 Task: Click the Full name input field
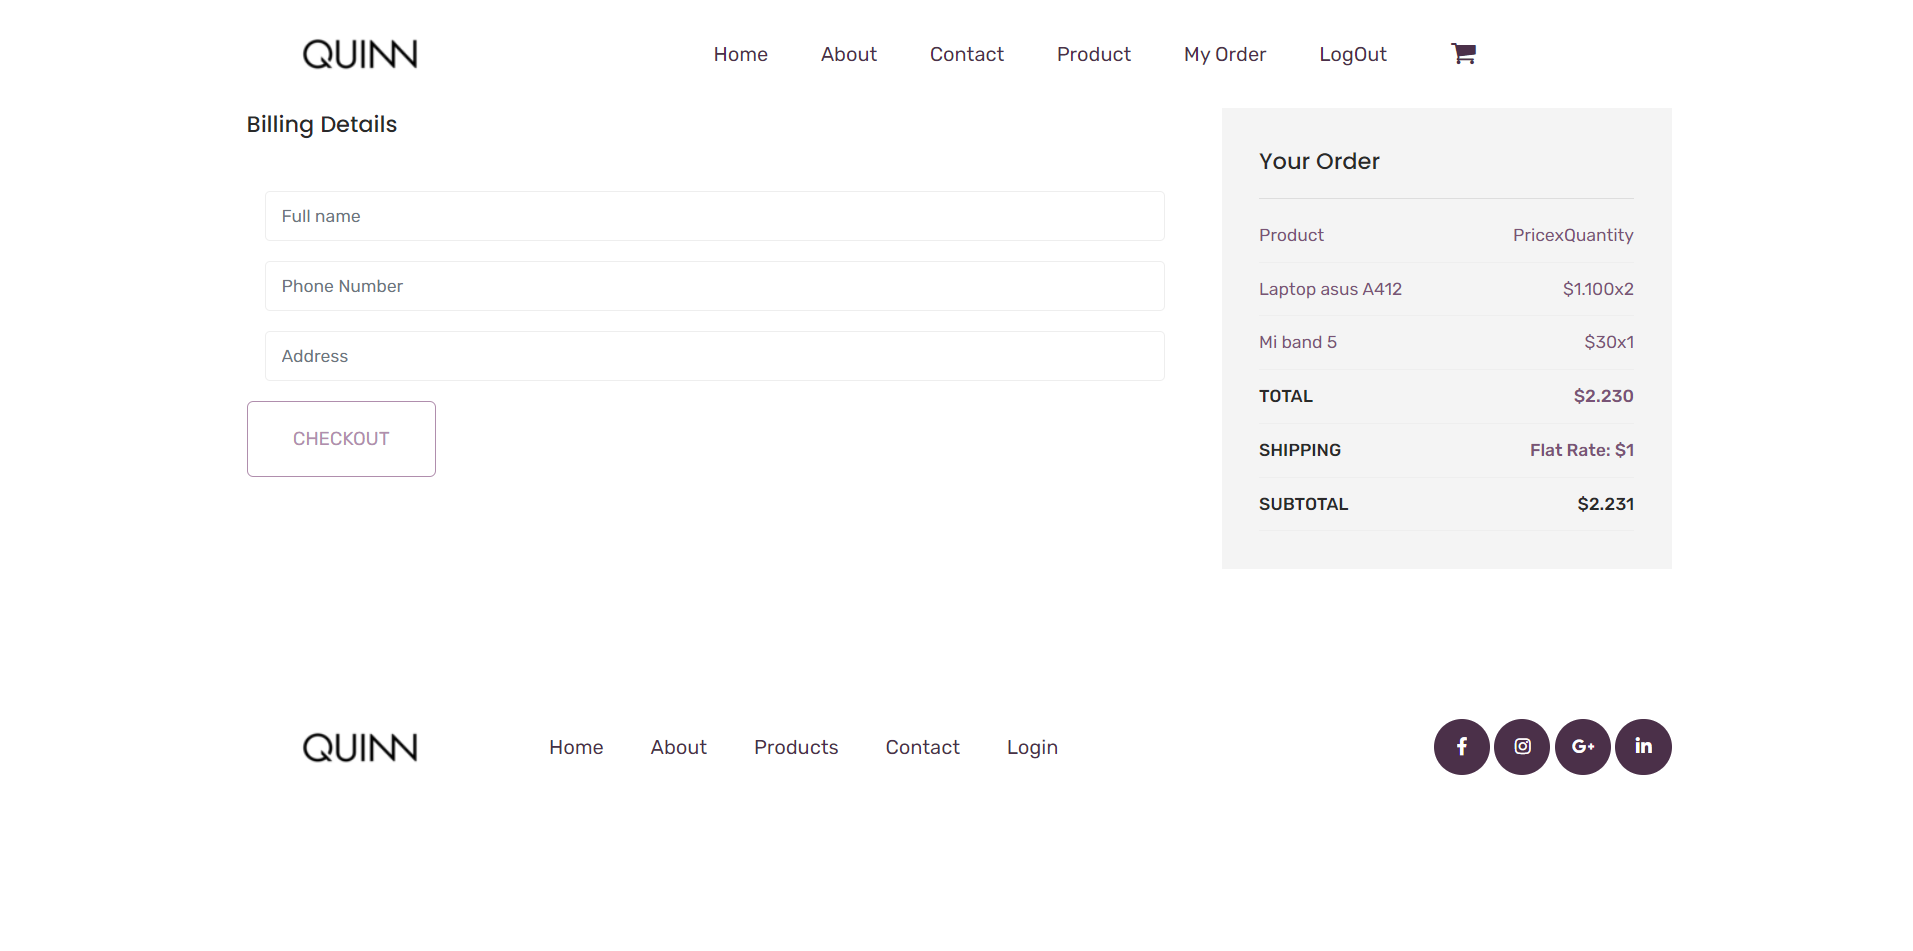click(713, 216)
